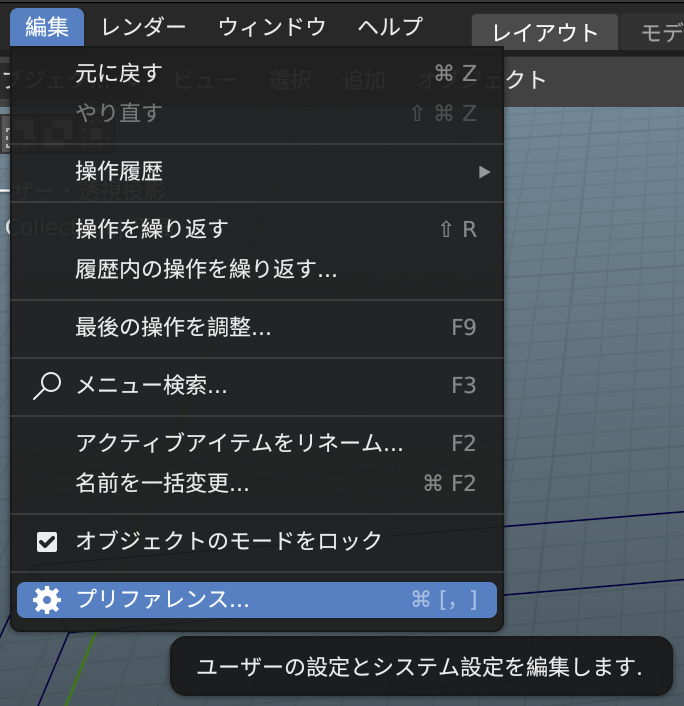Viewport: 684px width, 706px height.
Task: Open プリファレンス...
Action: [257, 600]
